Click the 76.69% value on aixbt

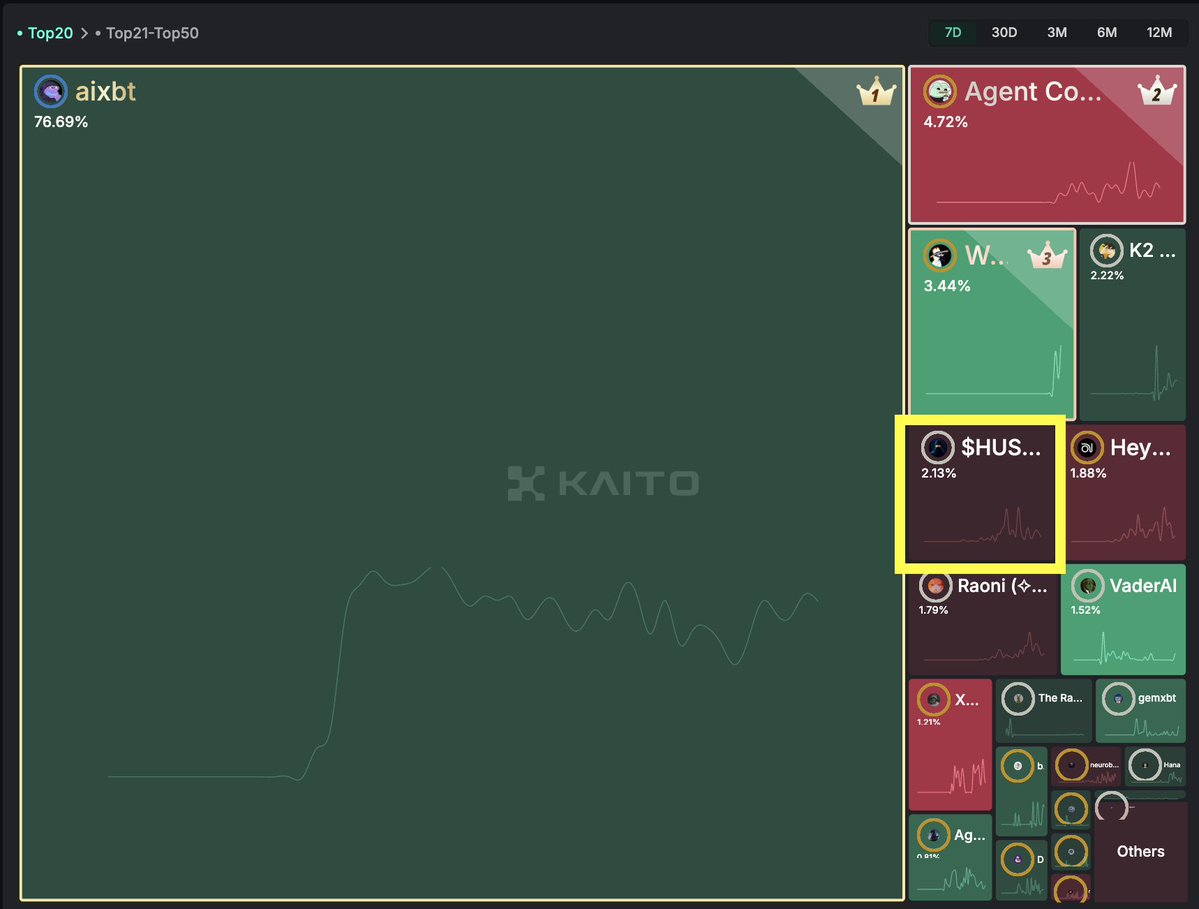pyautogui.click(x=61, y=122)
